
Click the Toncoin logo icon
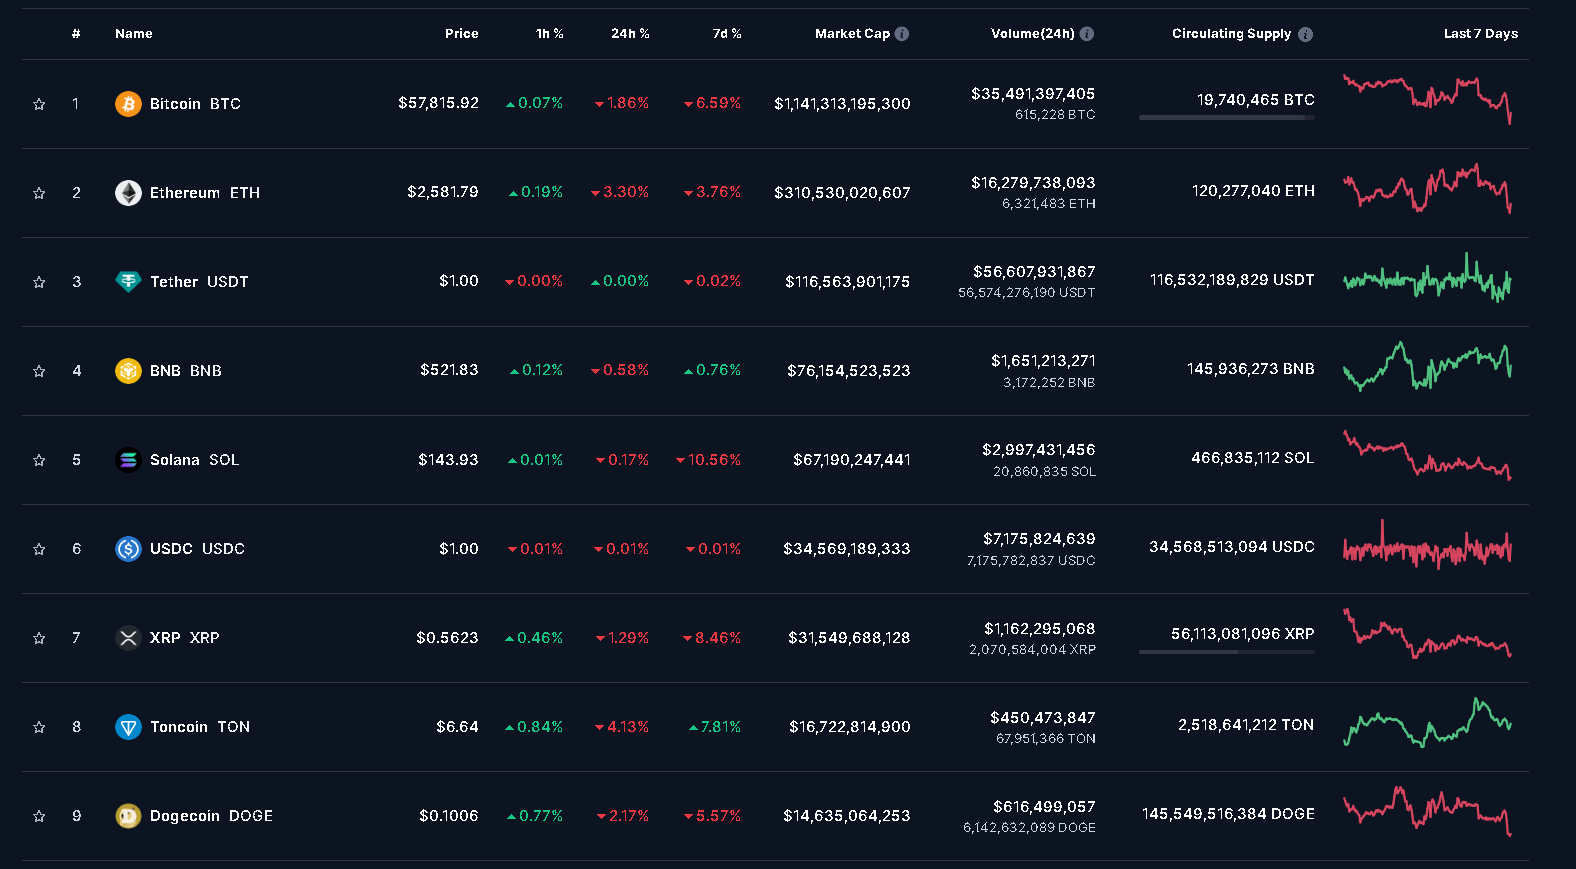click(128, 727)
